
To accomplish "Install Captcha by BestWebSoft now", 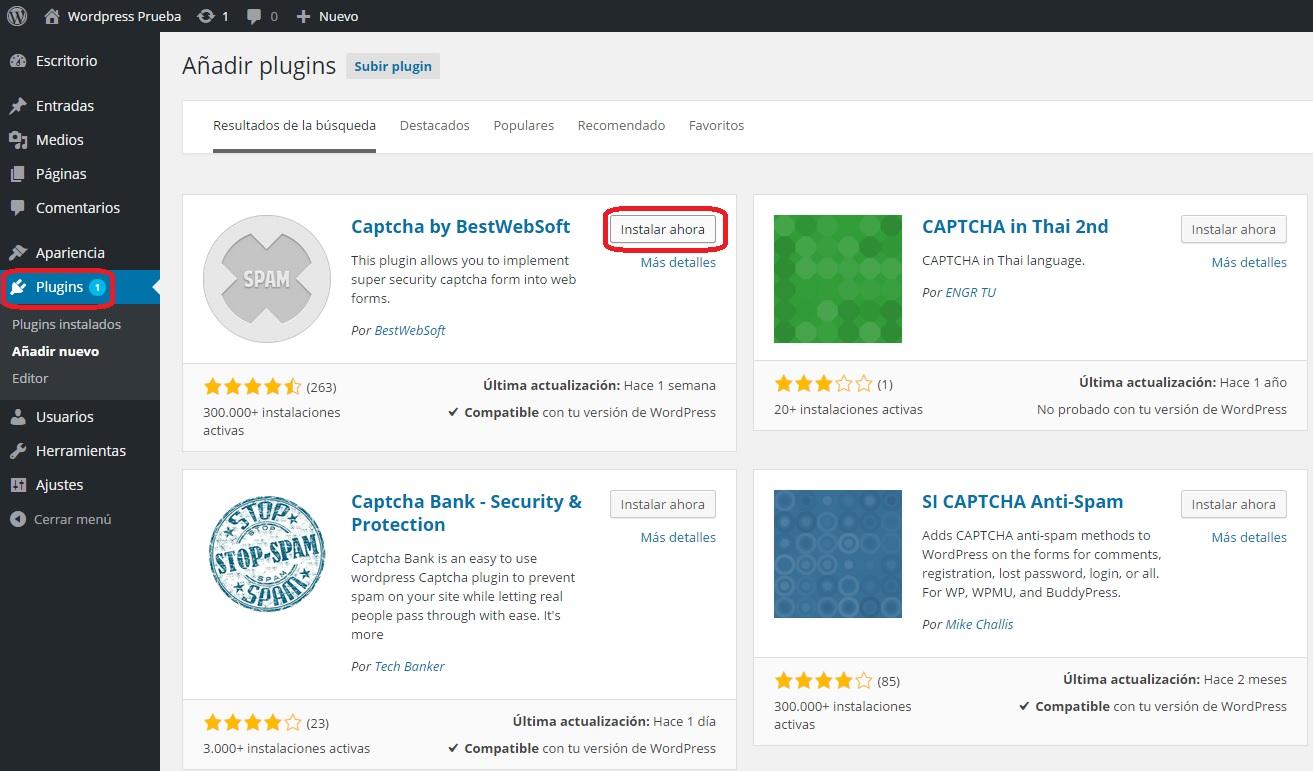I will (x=663, y=229).
